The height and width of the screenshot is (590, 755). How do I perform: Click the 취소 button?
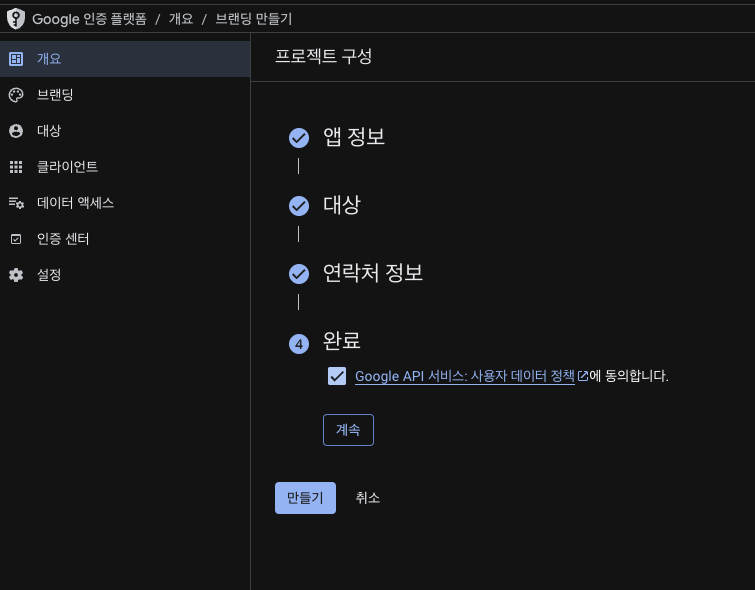[x=368, y=498]
